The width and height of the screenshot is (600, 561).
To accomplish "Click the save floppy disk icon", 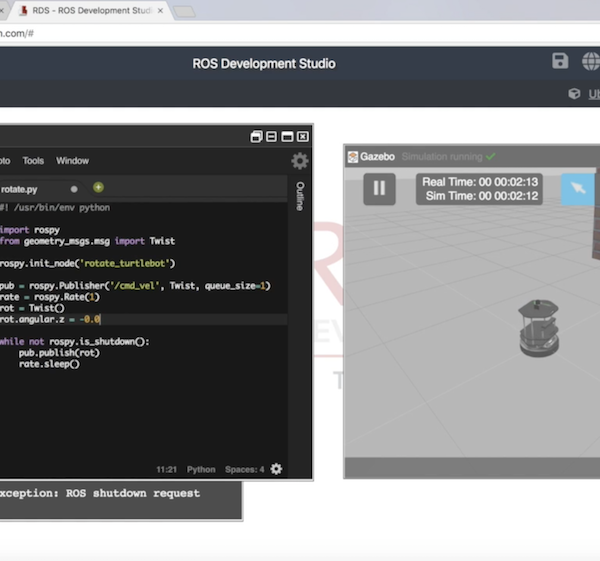I will [560, 61].
